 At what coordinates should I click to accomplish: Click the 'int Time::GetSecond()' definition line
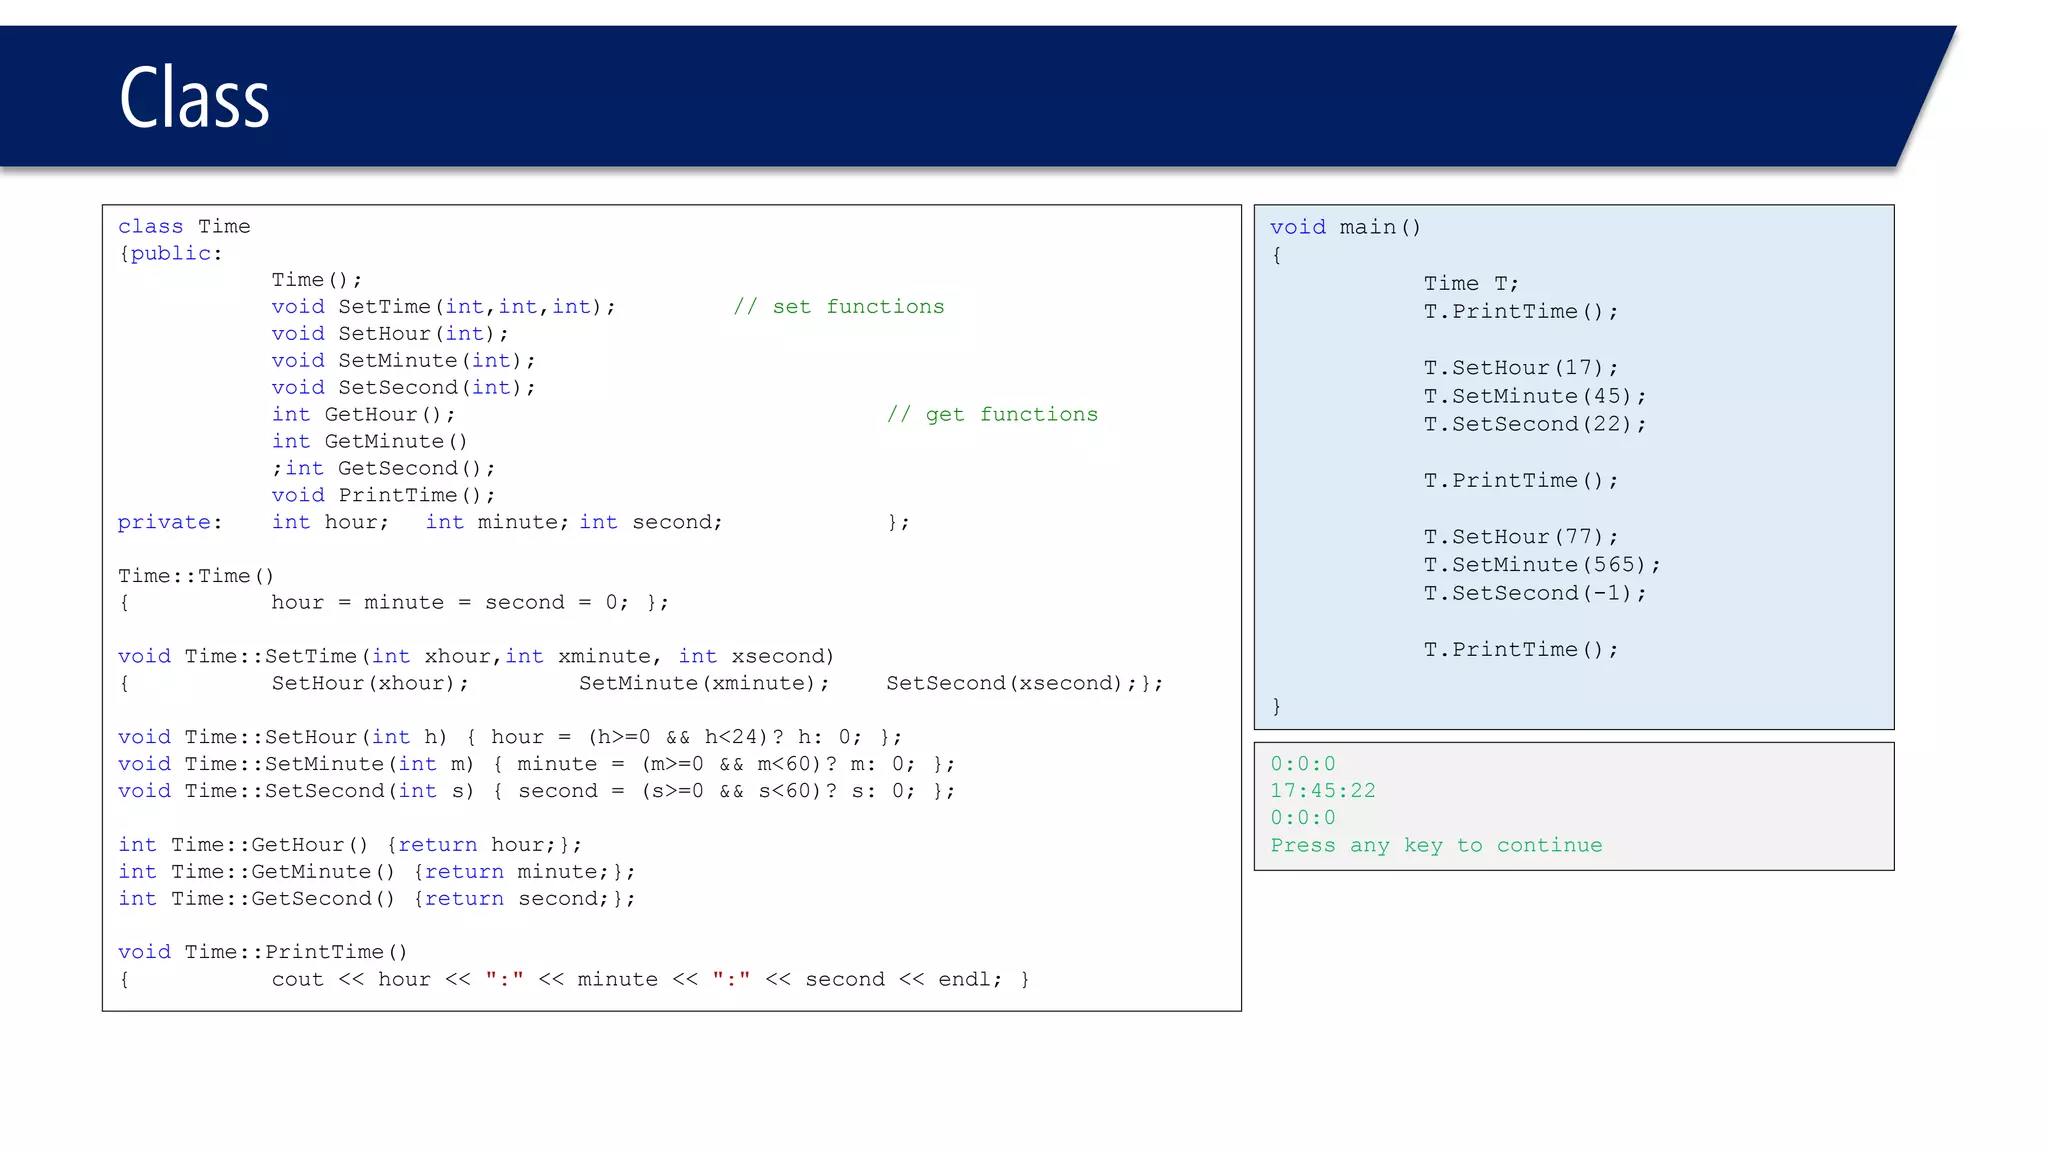(x=256, y=899)
